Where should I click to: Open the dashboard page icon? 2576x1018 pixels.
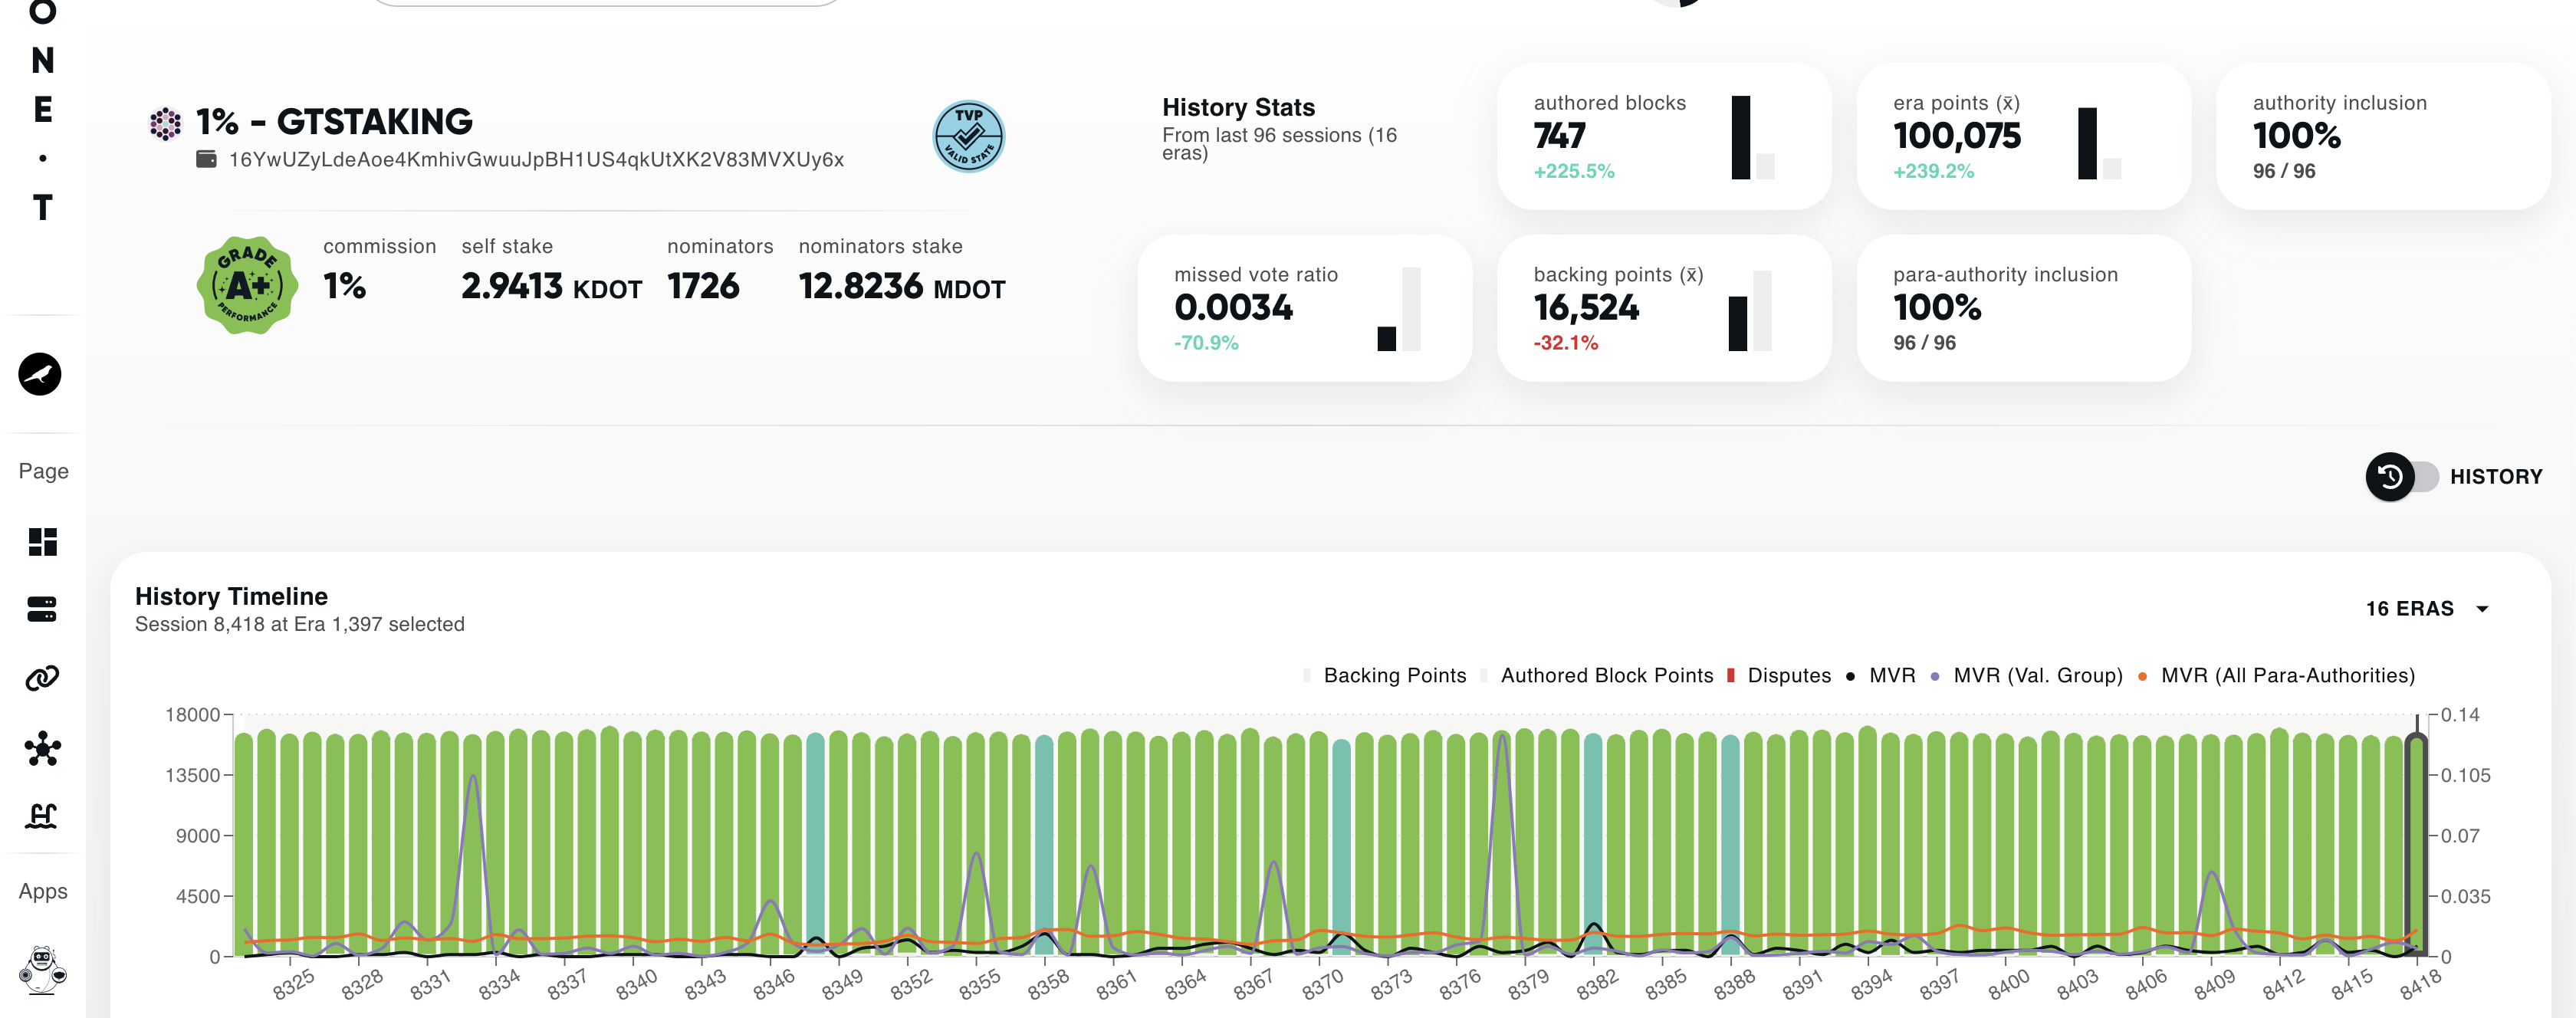tap(42, 542)
